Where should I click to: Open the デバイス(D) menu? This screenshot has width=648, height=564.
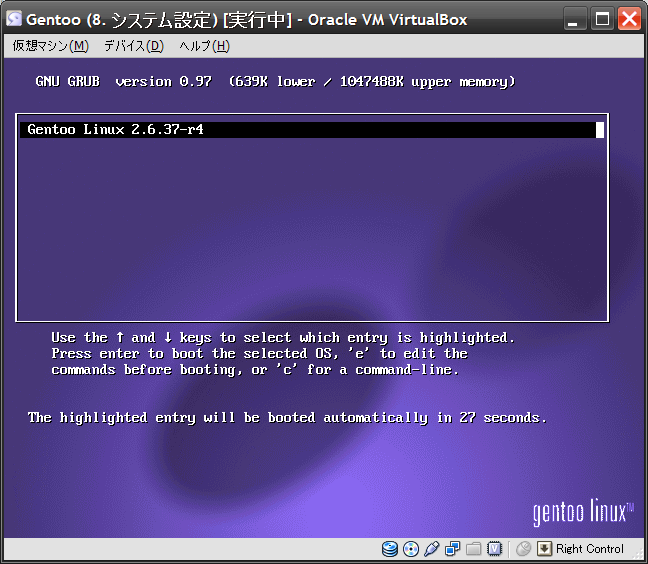[x=133, y=46]
